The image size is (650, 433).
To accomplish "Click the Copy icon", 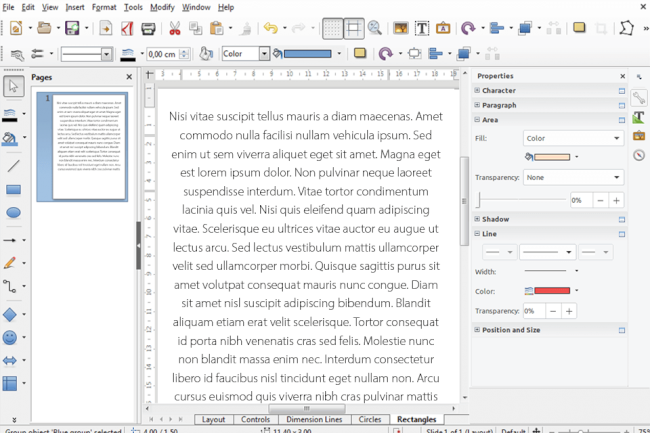I will [195, 28].
